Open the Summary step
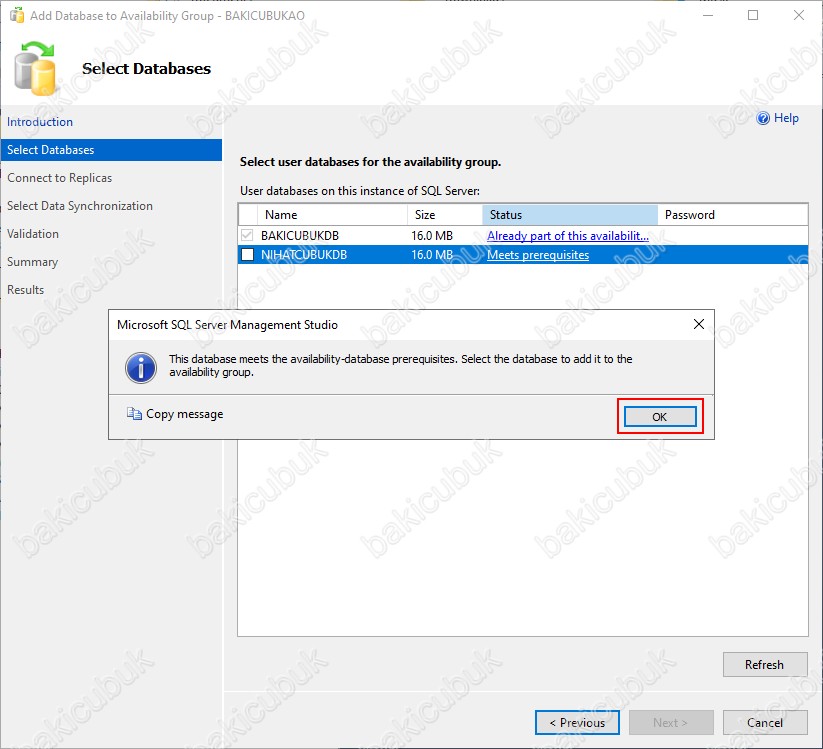Viewport: 823px width, 749px height. pyautogui.click(x=32, y=262)
